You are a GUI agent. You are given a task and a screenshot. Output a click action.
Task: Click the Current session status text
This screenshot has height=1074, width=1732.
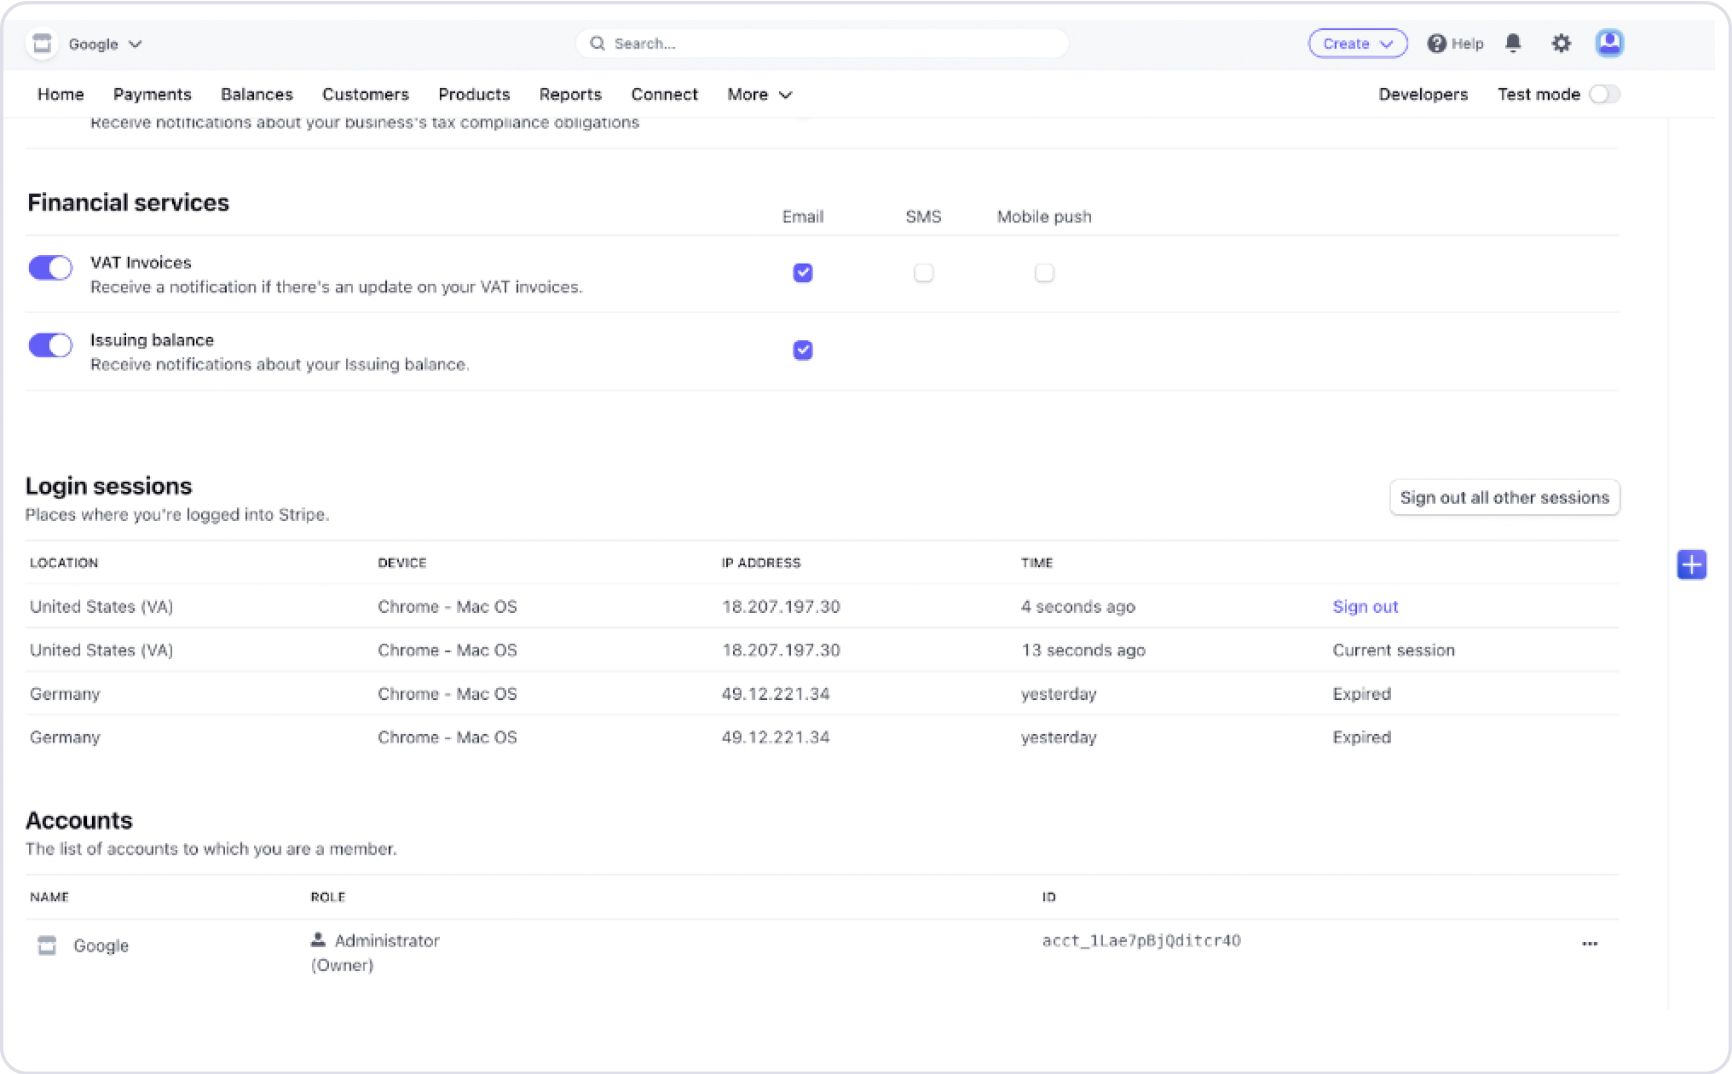click(x=1393, y=650)
